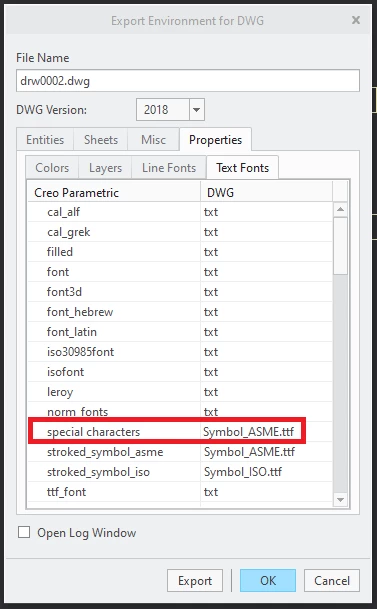Viewport: 377px width, 609px height.
Task: Select the cal_alf font row
Action: [180, 212]
